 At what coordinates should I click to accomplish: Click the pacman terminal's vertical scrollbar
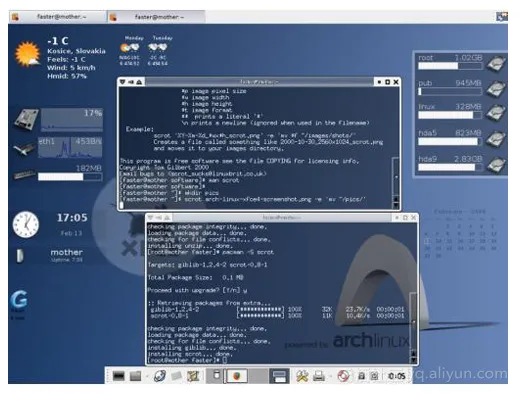(x=413, y=321)
